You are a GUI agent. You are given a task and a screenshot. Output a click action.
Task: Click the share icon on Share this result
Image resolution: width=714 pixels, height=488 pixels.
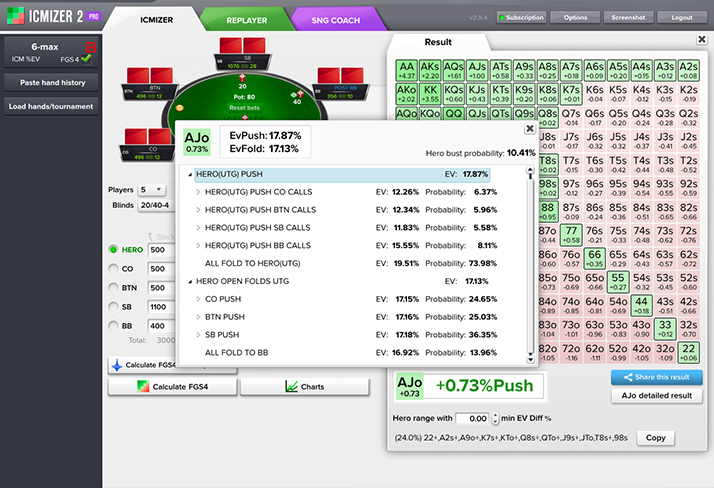point(628,377)
